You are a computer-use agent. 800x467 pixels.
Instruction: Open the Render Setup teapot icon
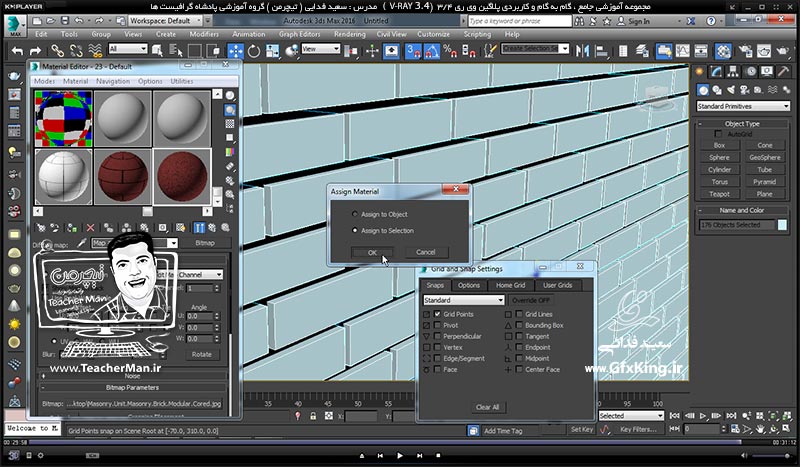click(x=745, y=51)
